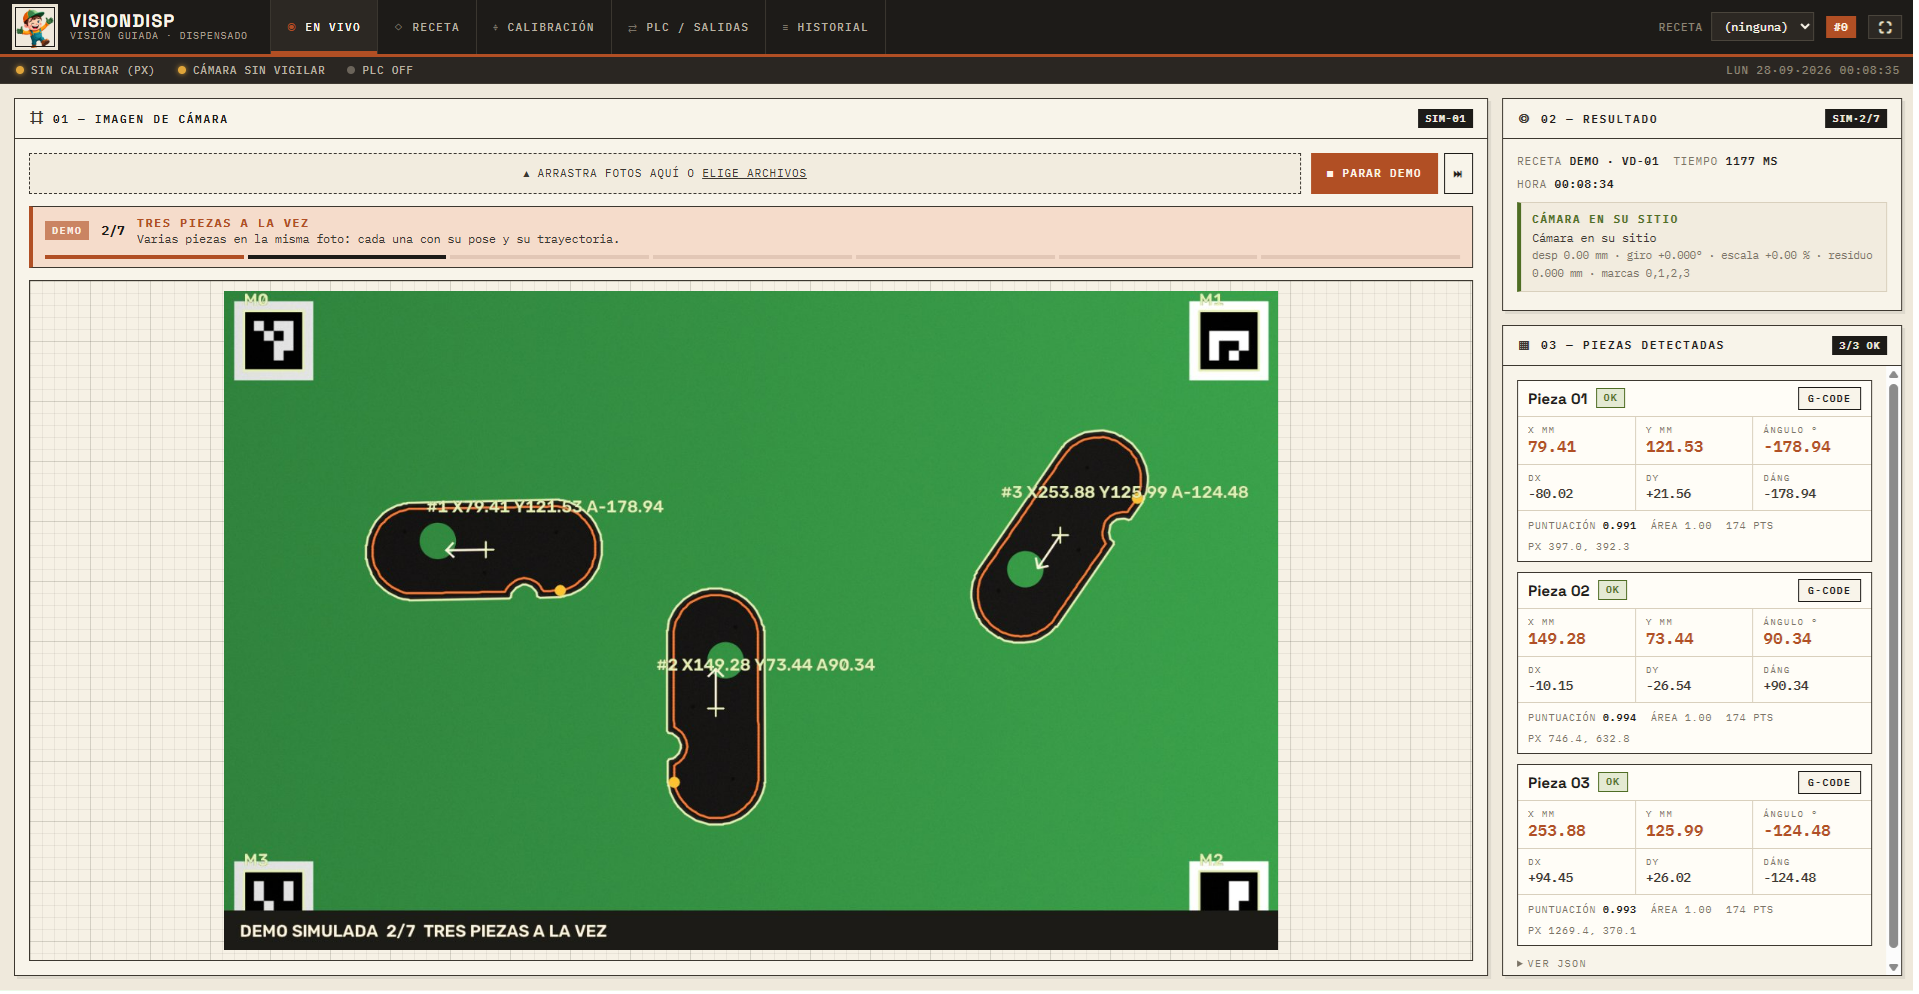
Task: Click the SIM-2/7 badge in Resultado panel
Action: point(1856,118)
